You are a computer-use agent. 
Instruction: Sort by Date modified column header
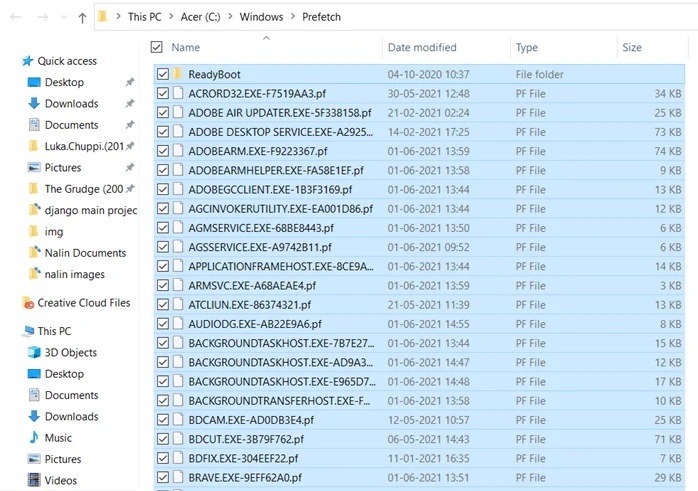coord(422,48)
